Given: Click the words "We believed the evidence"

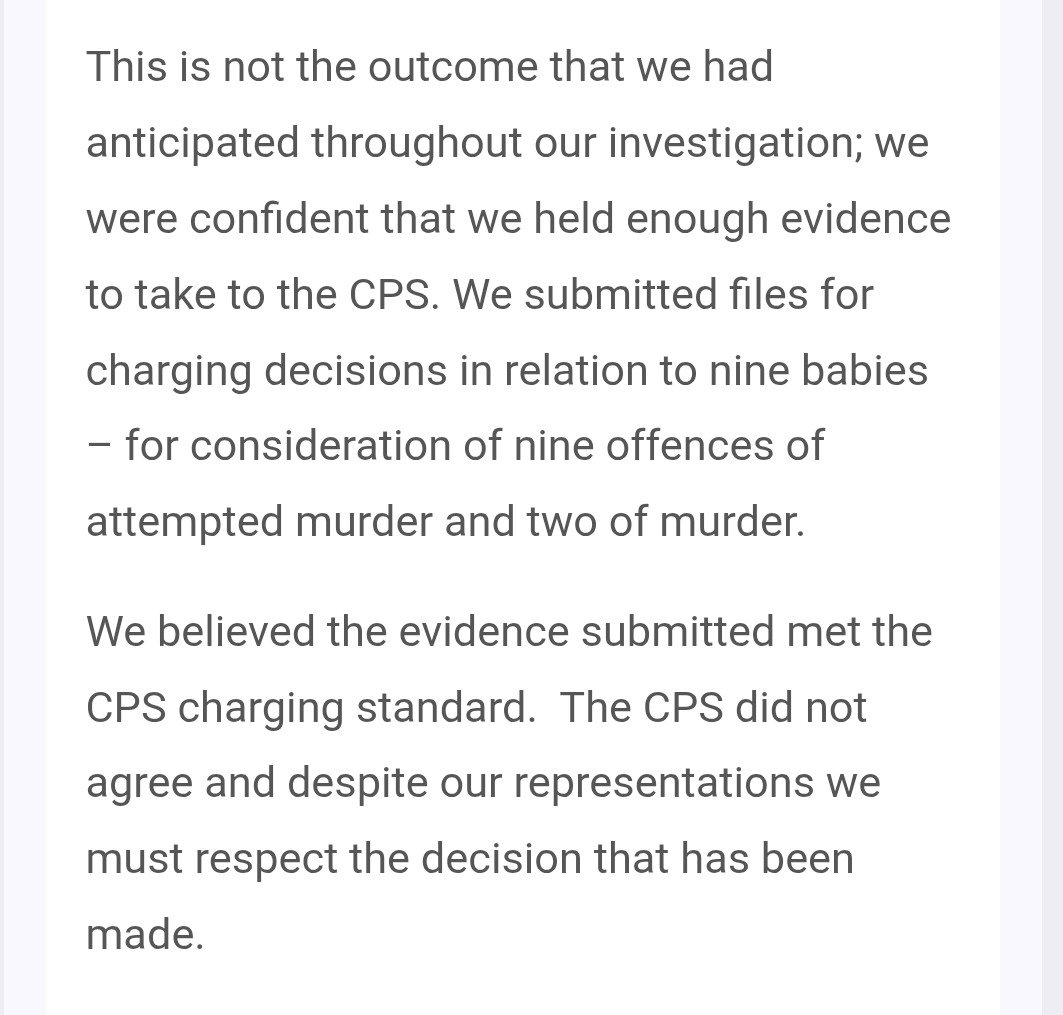Looking at the screenshot, I should [329, 632].
